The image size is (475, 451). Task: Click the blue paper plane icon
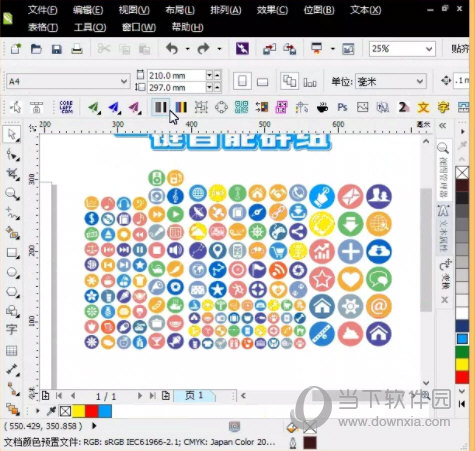tap(114, 107)
